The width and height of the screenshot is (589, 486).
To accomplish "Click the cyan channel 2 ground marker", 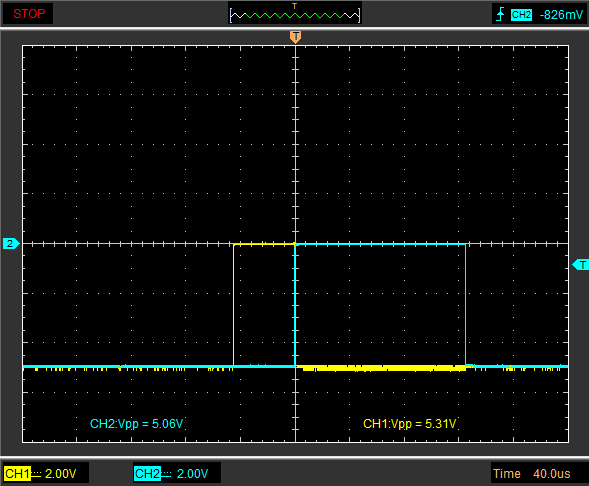I will click(x=10, y=243).
